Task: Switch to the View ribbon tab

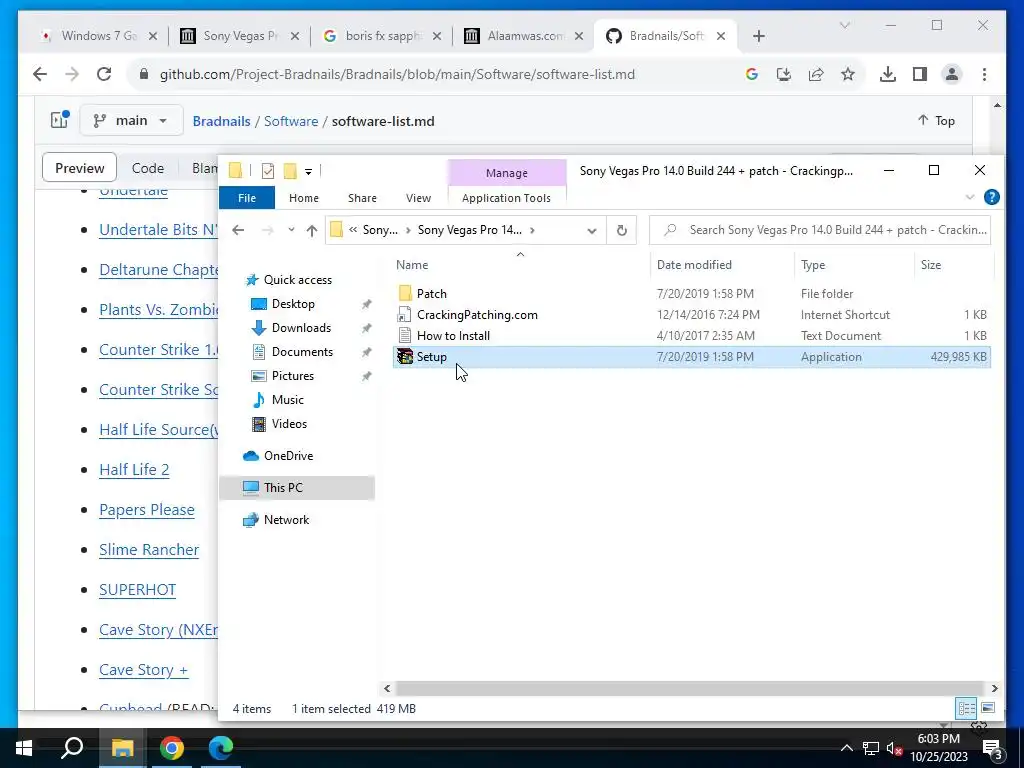Action: pos(418,198)
